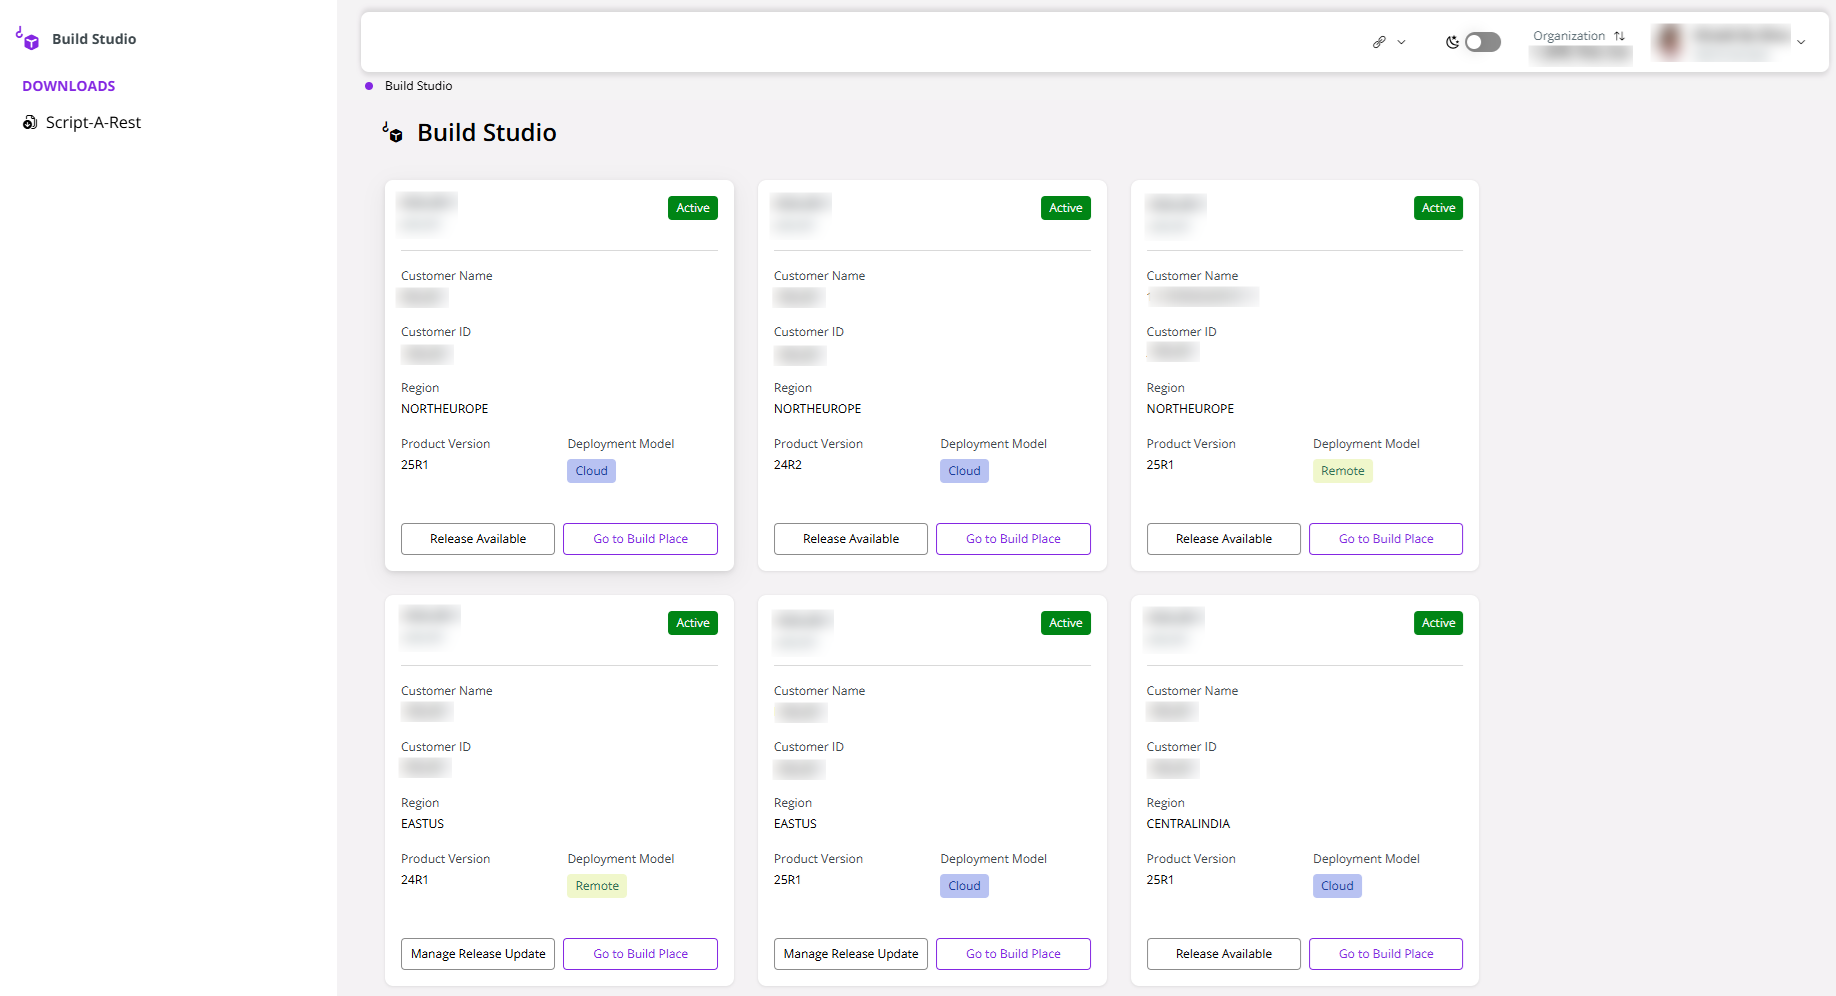Click the Build Studio logo in the sidebar
This screenshot has height=996, width=1836.
[27, 39]
